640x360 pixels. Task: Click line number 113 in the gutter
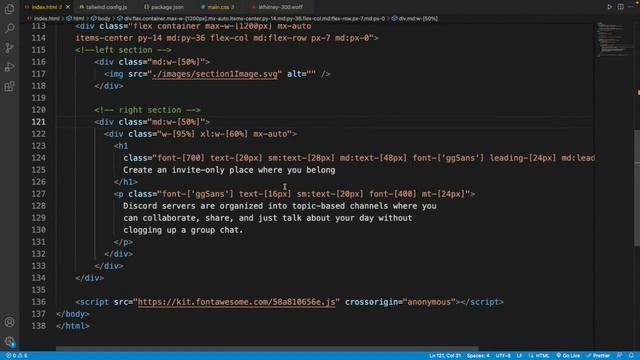pyautogui.click(x=39, y=26)
